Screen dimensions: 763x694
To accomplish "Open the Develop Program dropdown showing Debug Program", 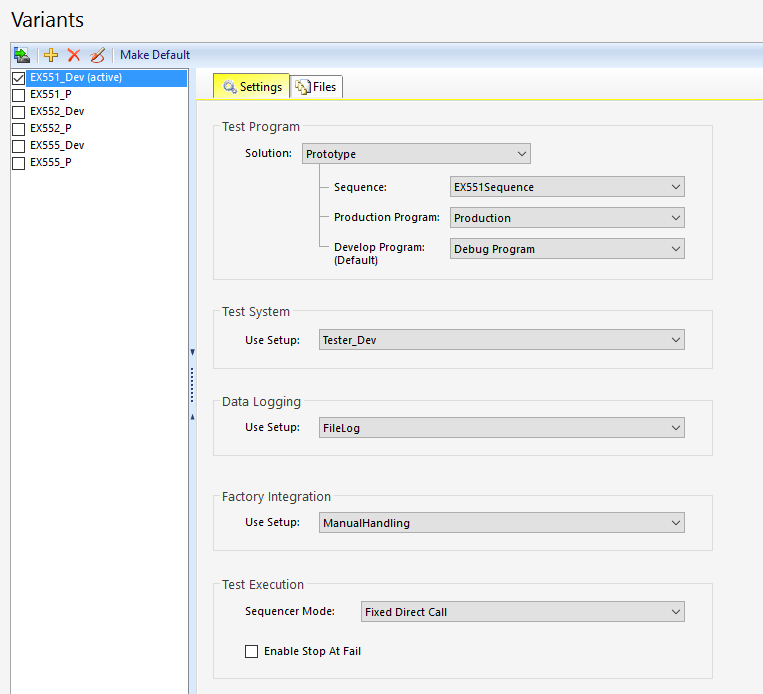I will coord(567,249).
